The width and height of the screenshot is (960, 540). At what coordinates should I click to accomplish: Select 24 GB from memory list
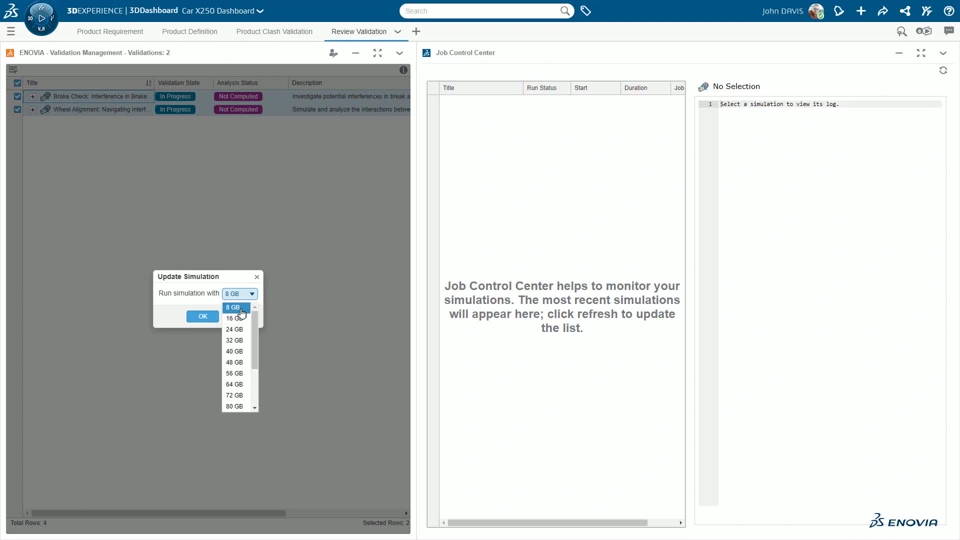(x=236, y=329)
